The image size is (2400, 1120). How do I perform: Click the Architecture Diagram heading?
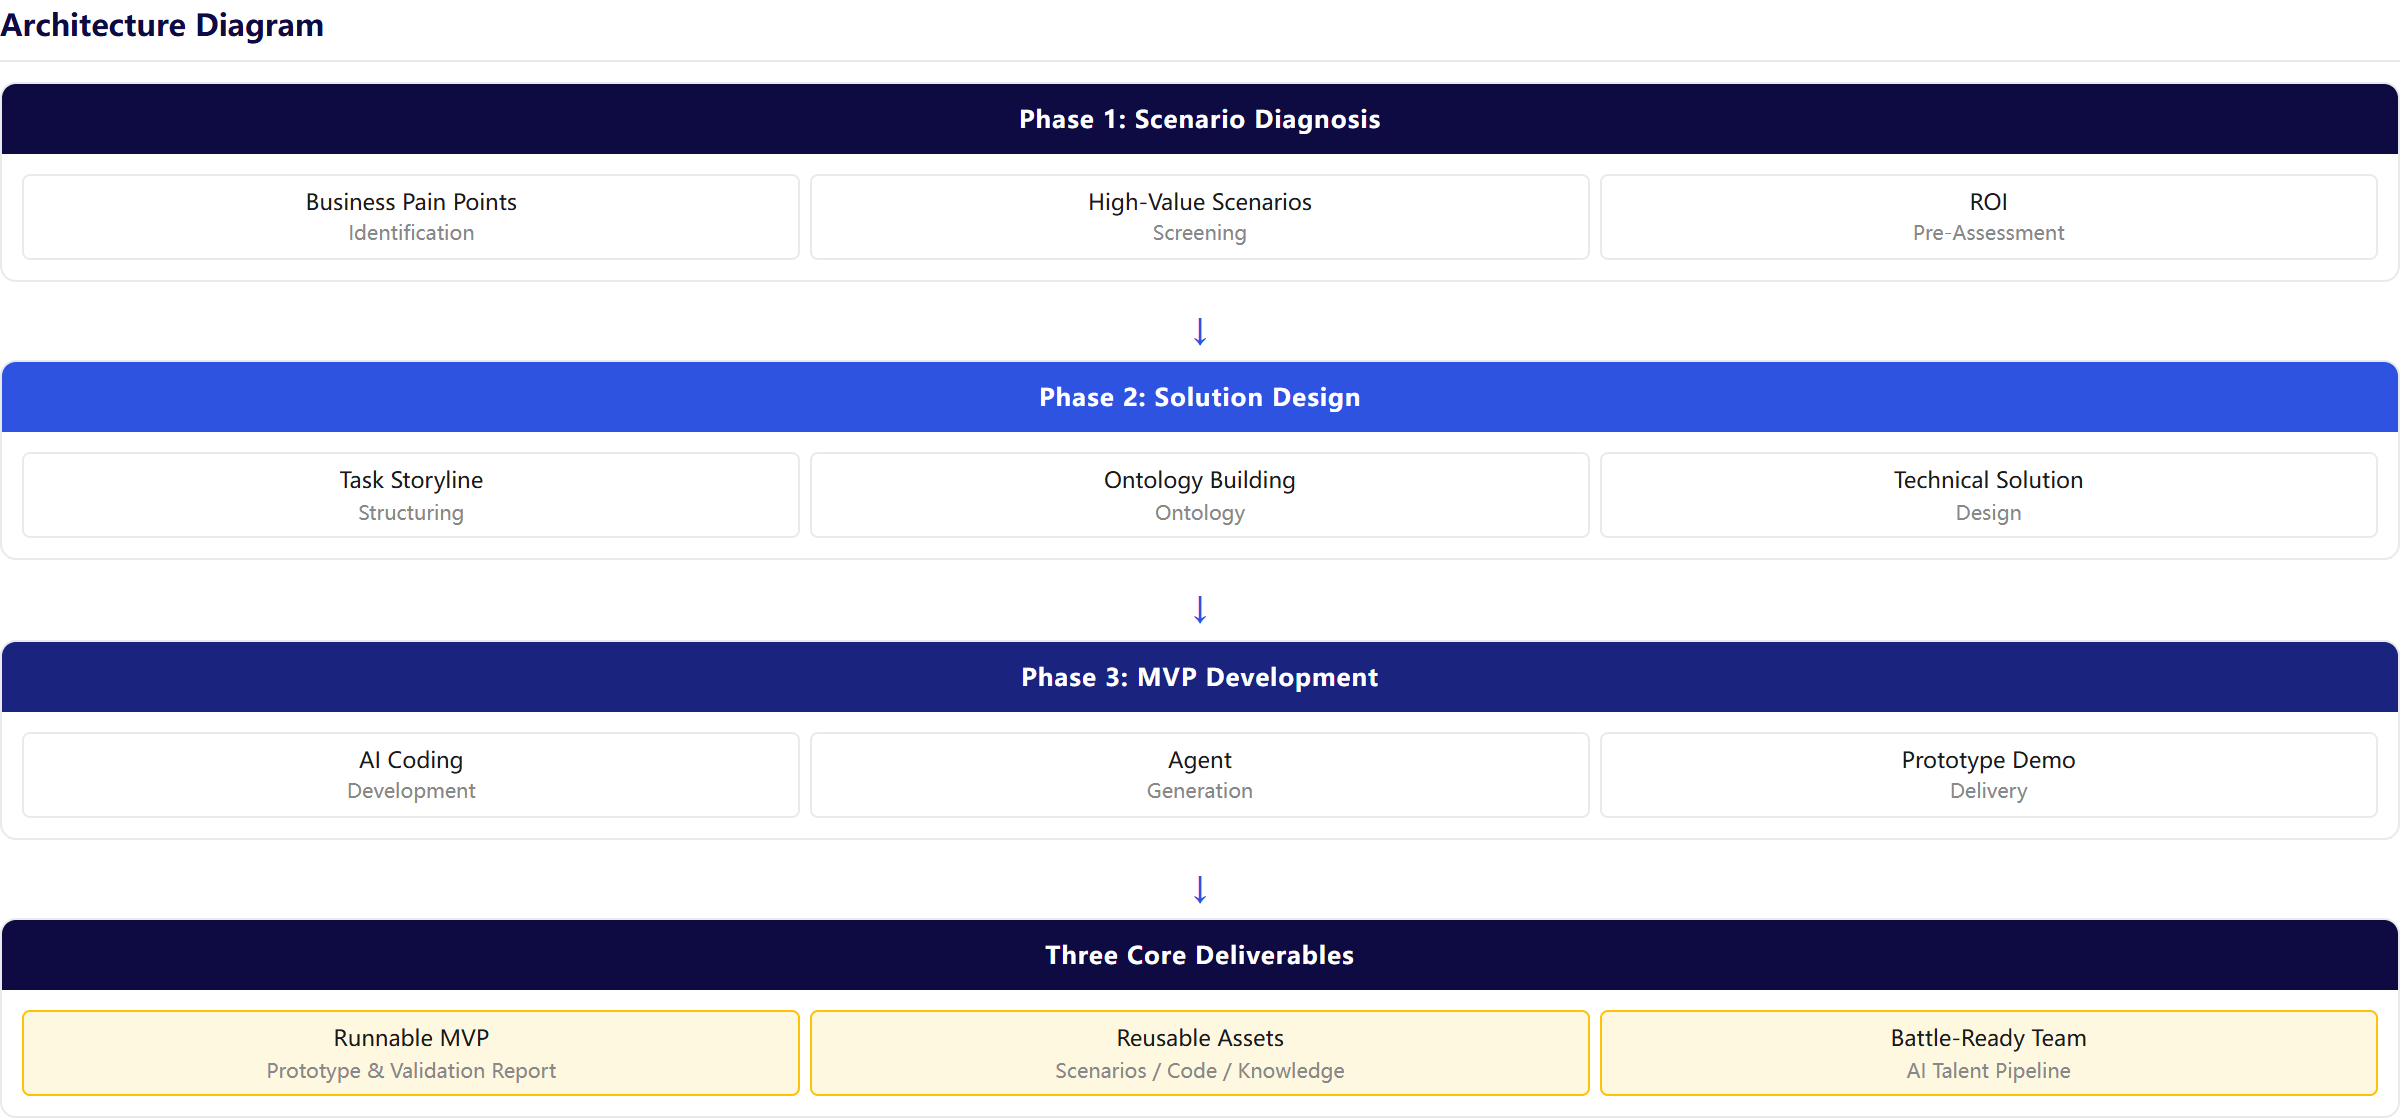pyautogui.click(x=162, y=24)
